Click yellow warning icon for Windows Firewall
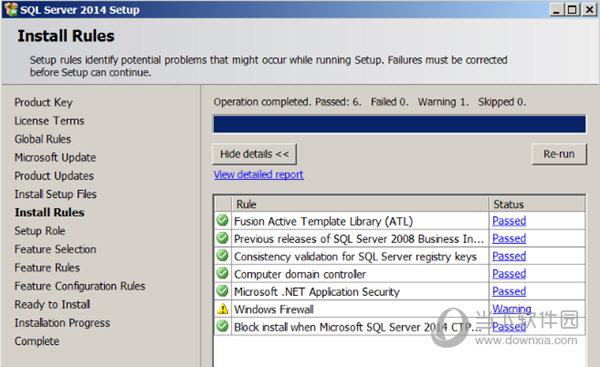600x367 pixels. tap(222, 309)
